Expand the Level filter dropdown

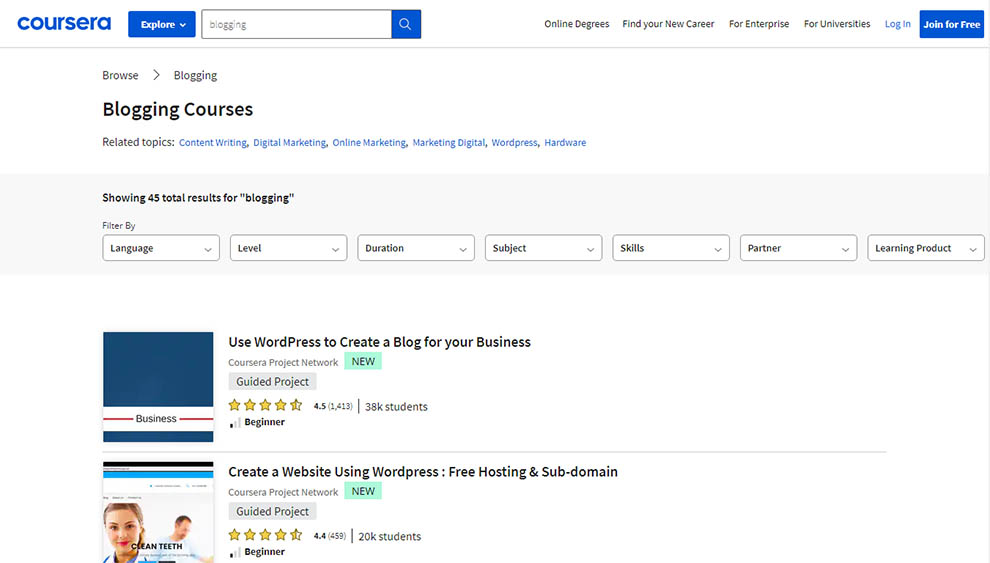pyautogui.click(x=289, y=248)
